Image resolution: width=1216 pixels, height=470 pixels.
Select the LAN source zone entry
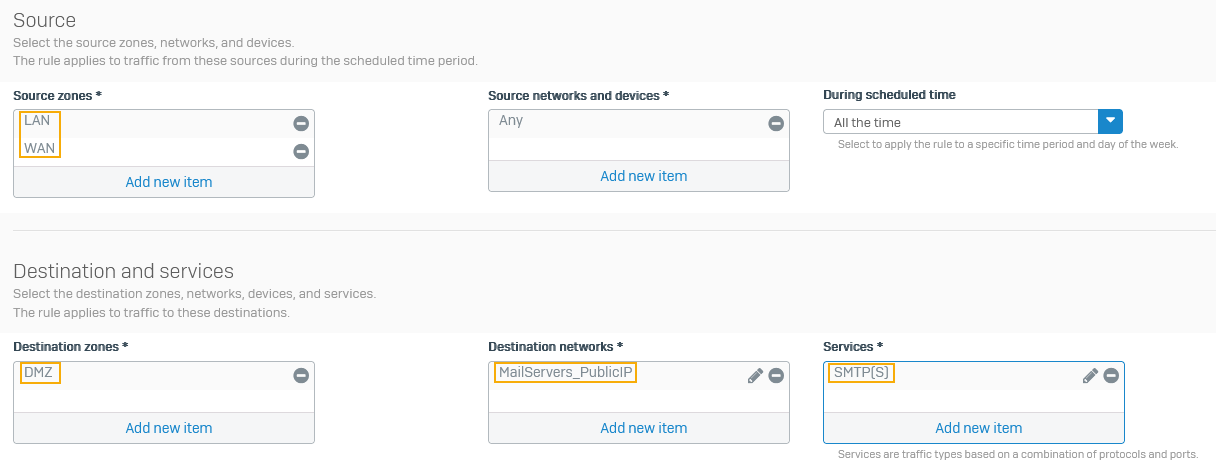coord(37,121)
